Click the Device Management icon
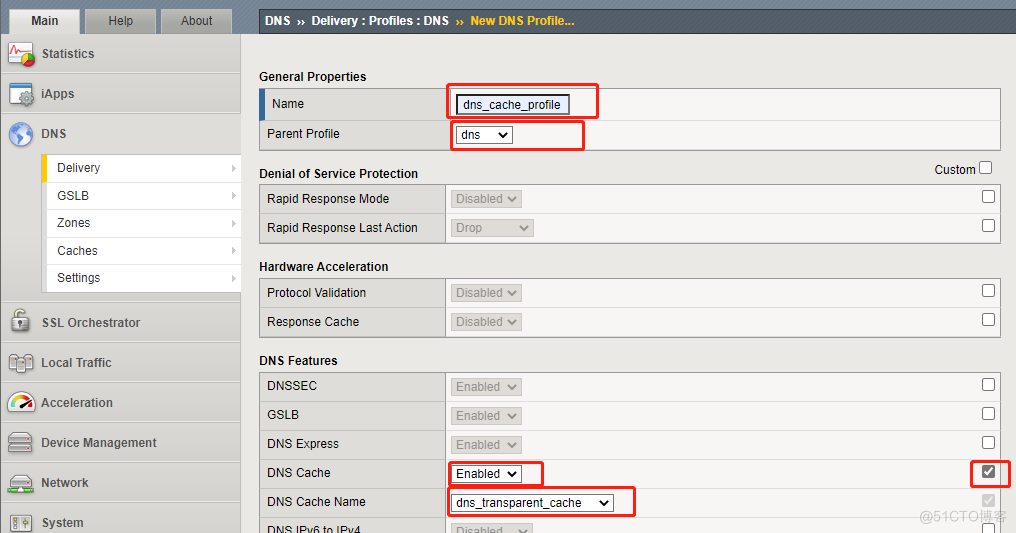The image size is (1016, 533). pos(21,442)
